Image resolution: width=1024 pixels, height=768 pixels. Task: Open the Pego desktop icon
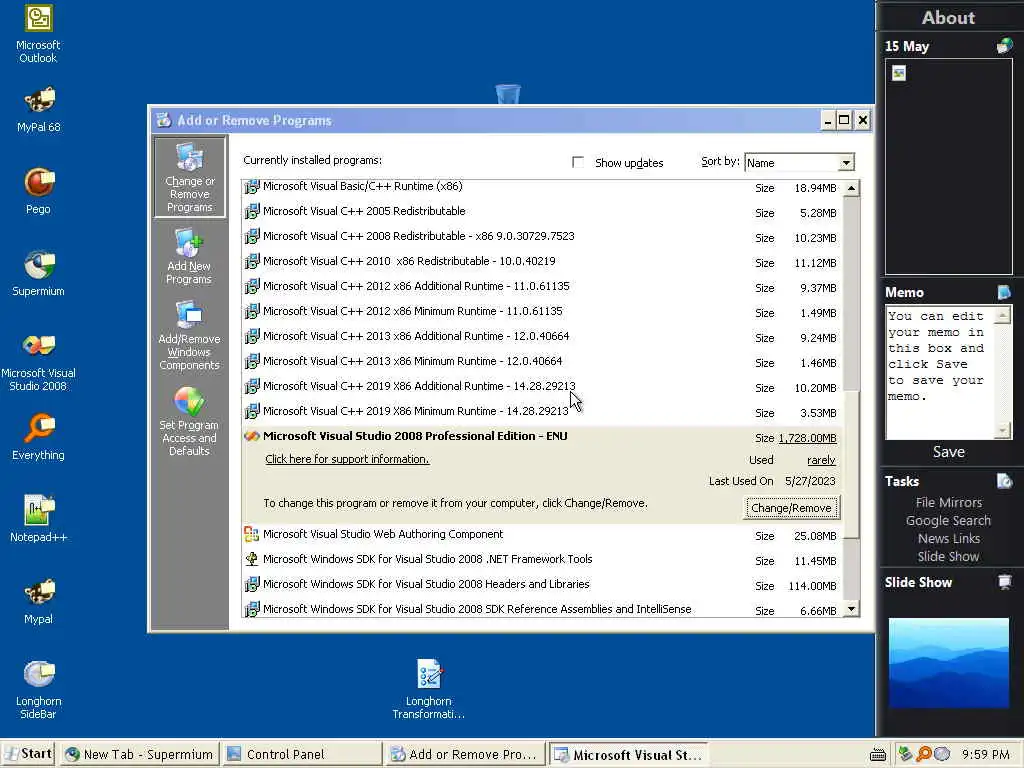point(38,191)
